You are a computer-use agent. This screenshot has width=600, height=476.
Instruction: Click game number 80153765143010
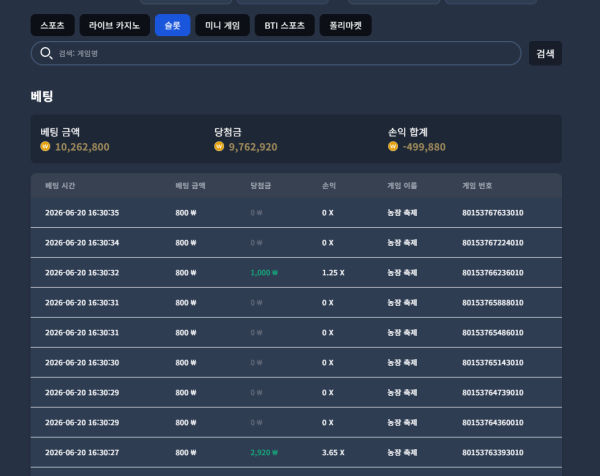coord(493,362)
